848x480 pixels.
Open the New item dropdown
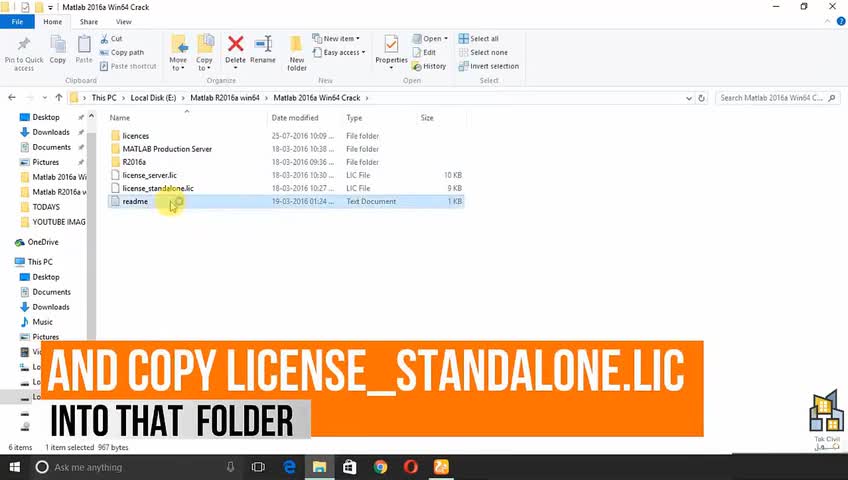click(x=336, y=39)
